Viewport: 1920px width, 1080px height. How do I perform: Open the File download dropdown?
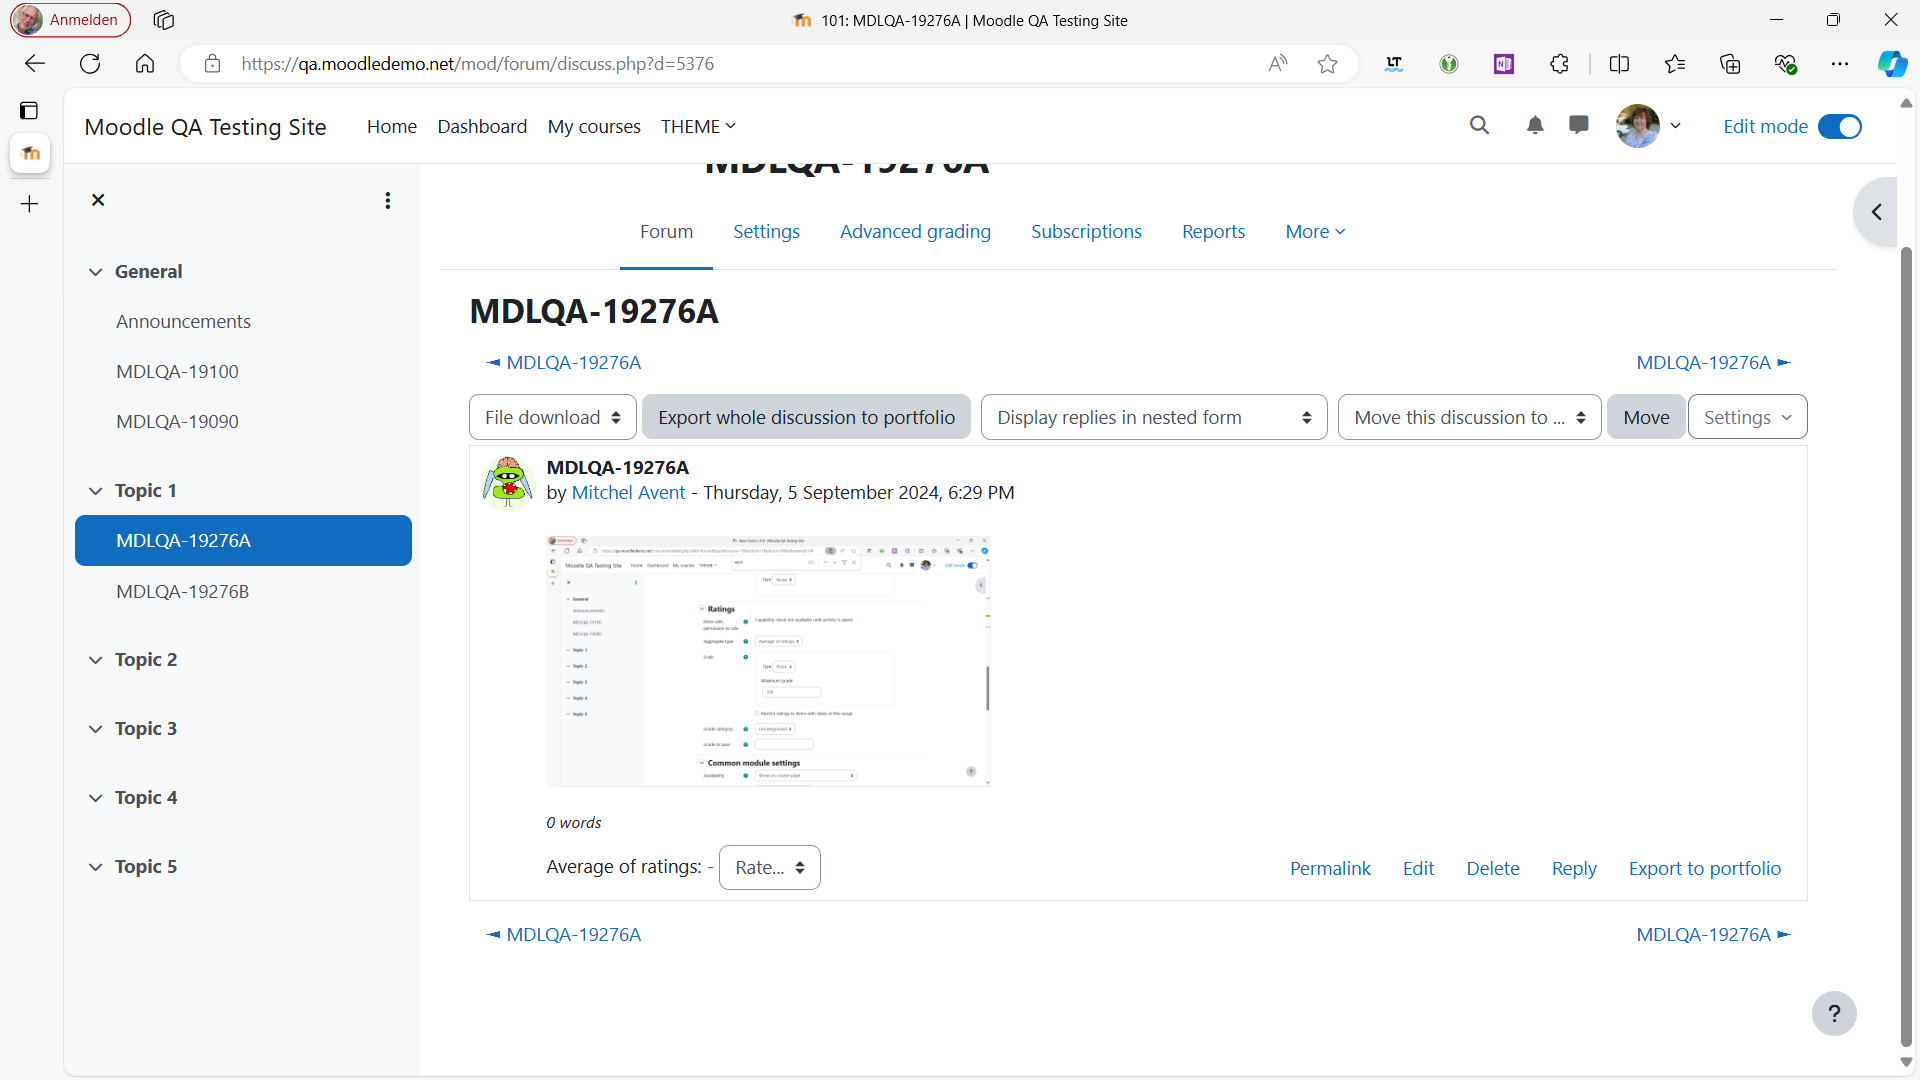[552, 417]
